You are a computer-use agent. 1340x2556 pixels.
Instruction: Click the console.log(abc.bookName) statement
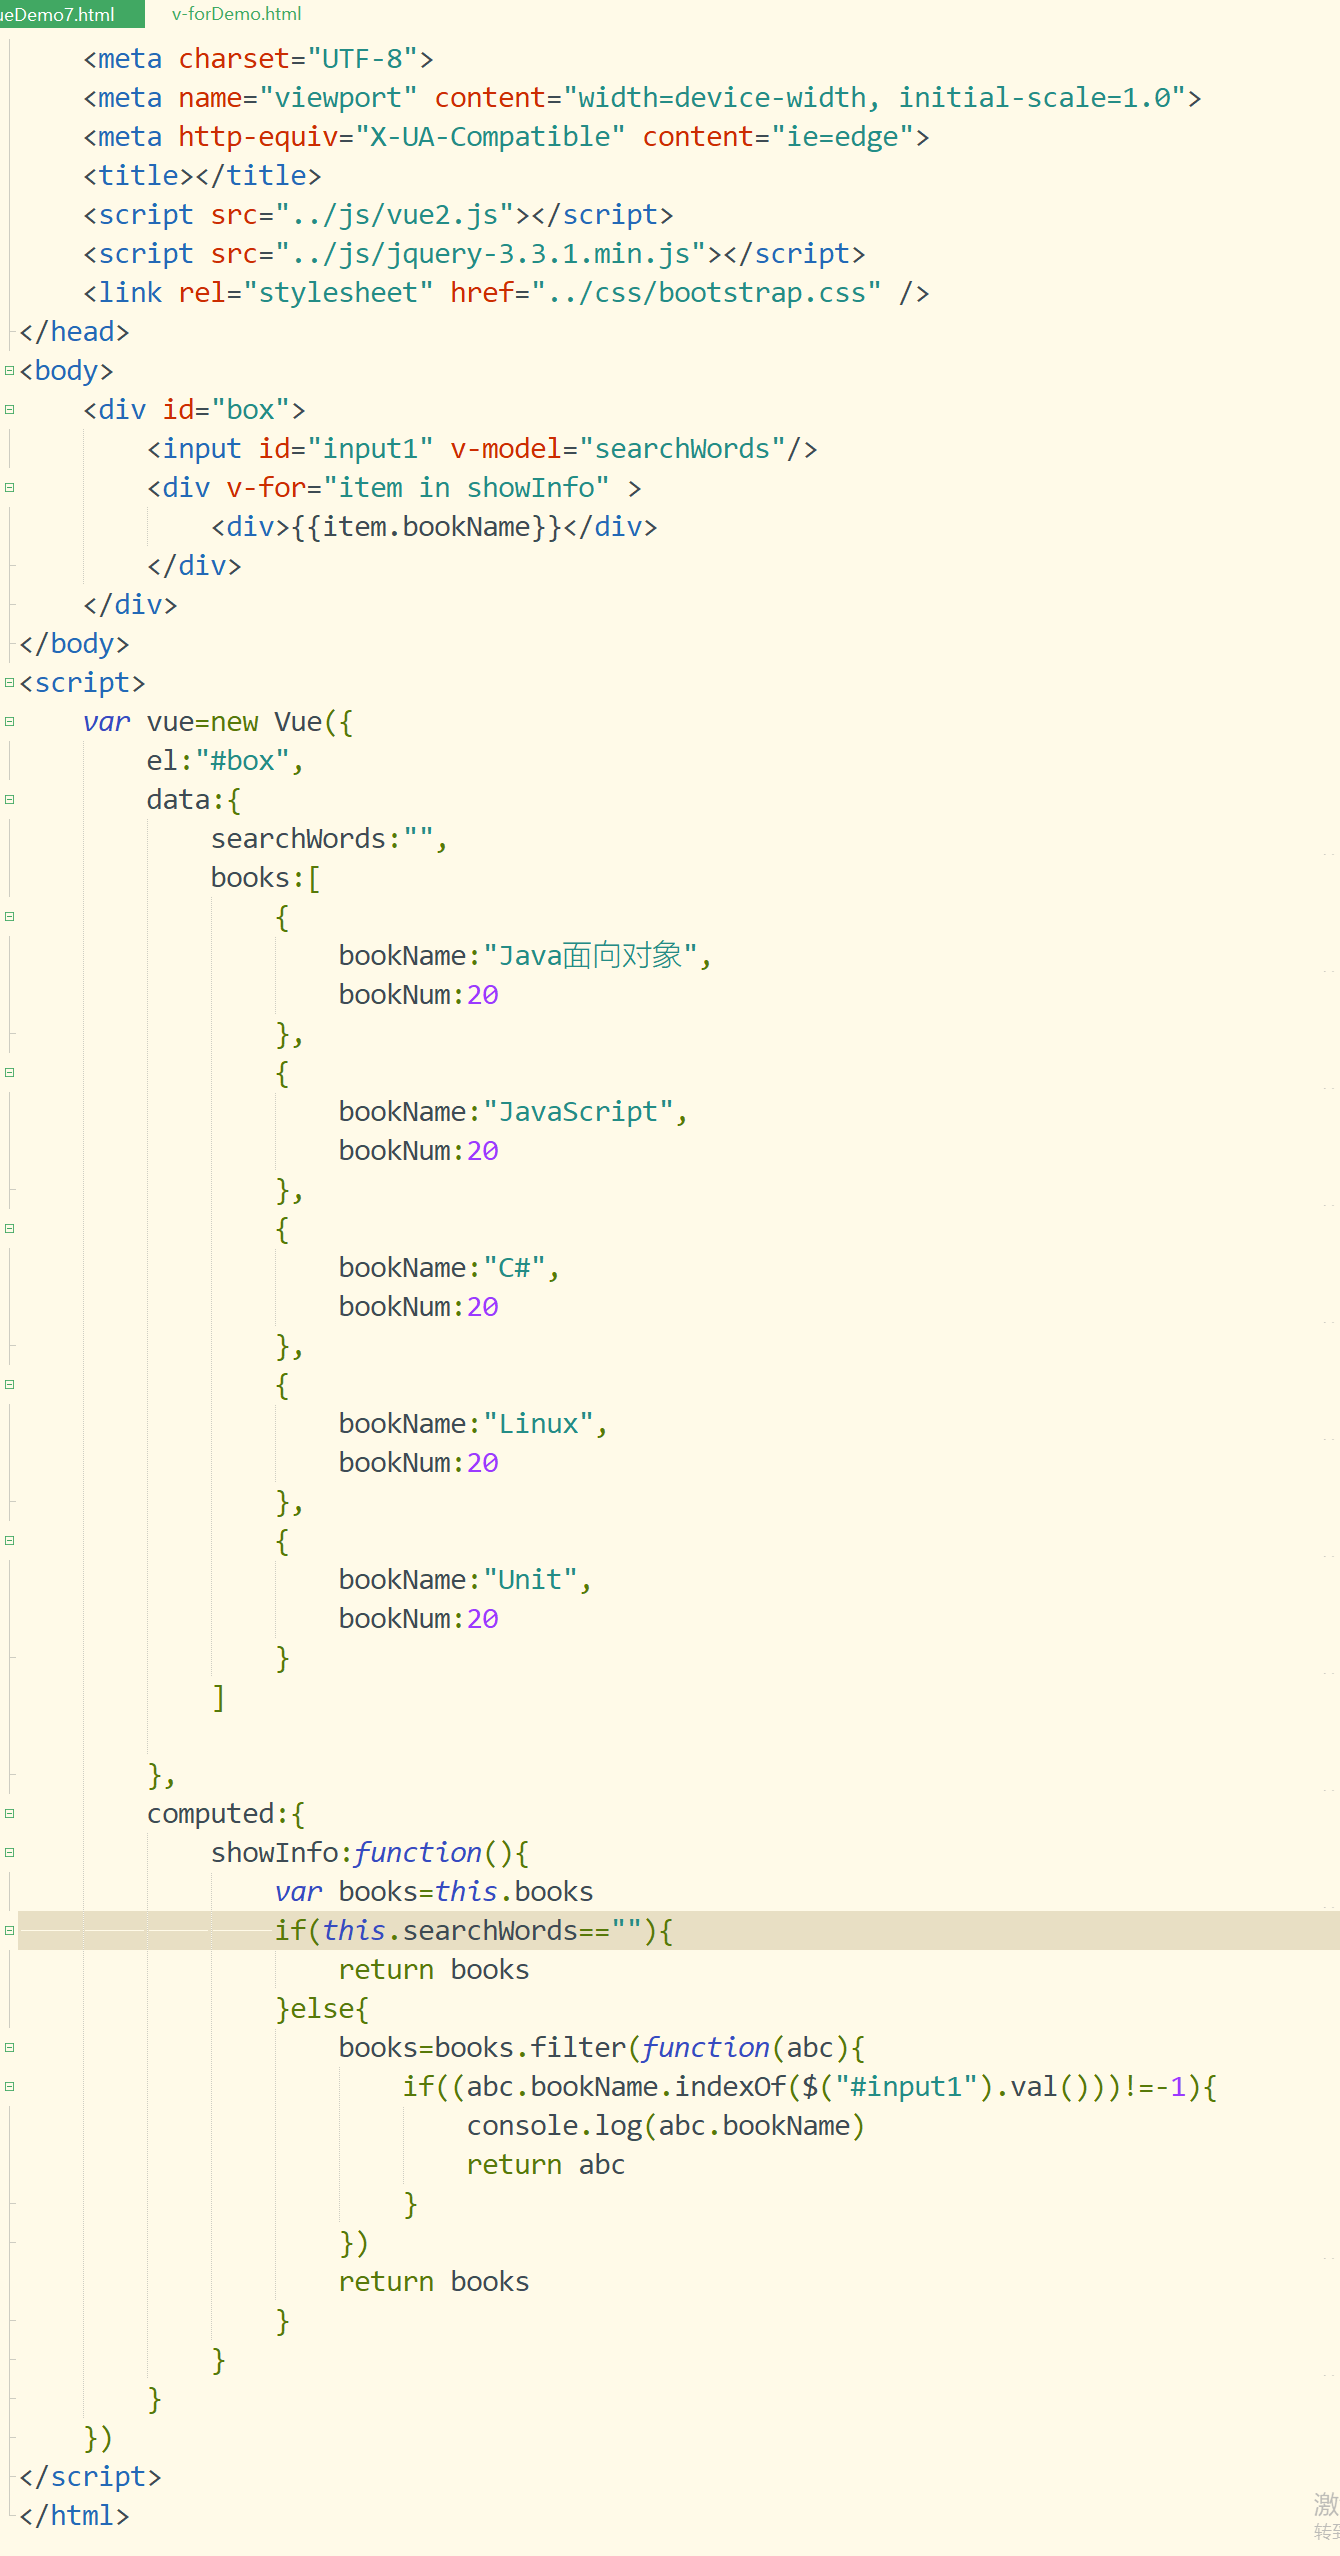pos(666,2125)
